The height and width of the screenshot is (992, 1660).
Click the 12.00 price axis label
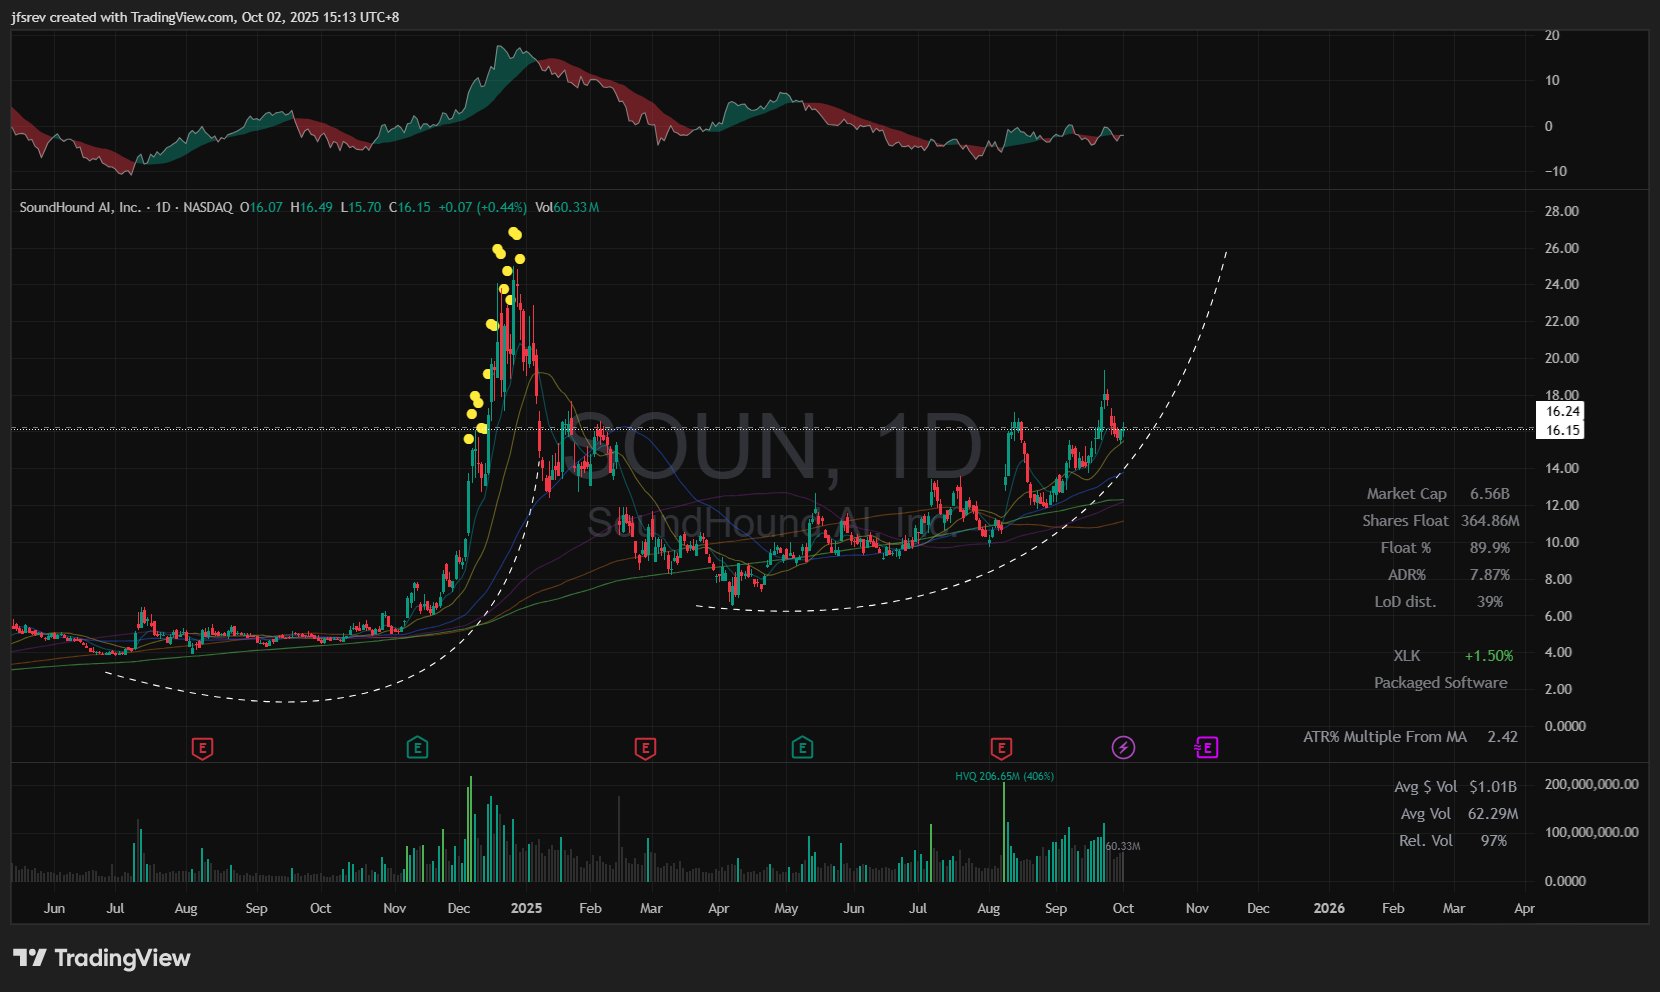pos(1562,505)
